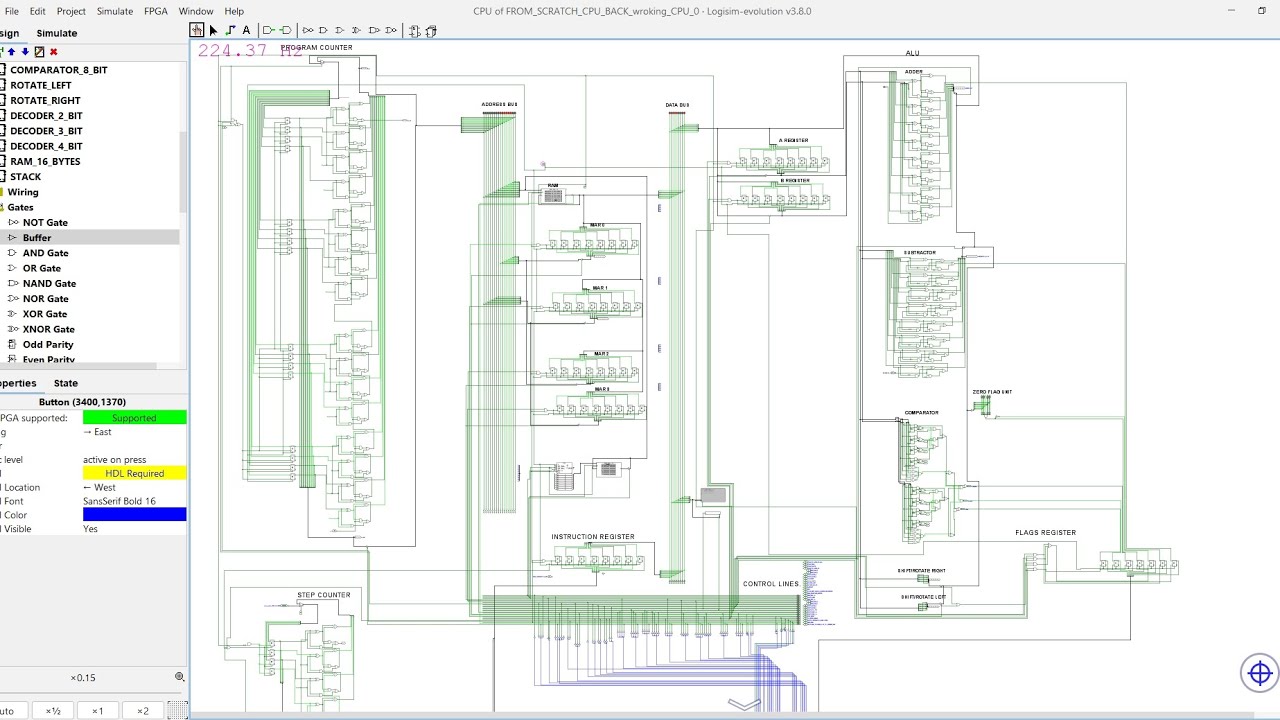Select ROTATE_RIGHT circuit in tree

pos(46,100)
